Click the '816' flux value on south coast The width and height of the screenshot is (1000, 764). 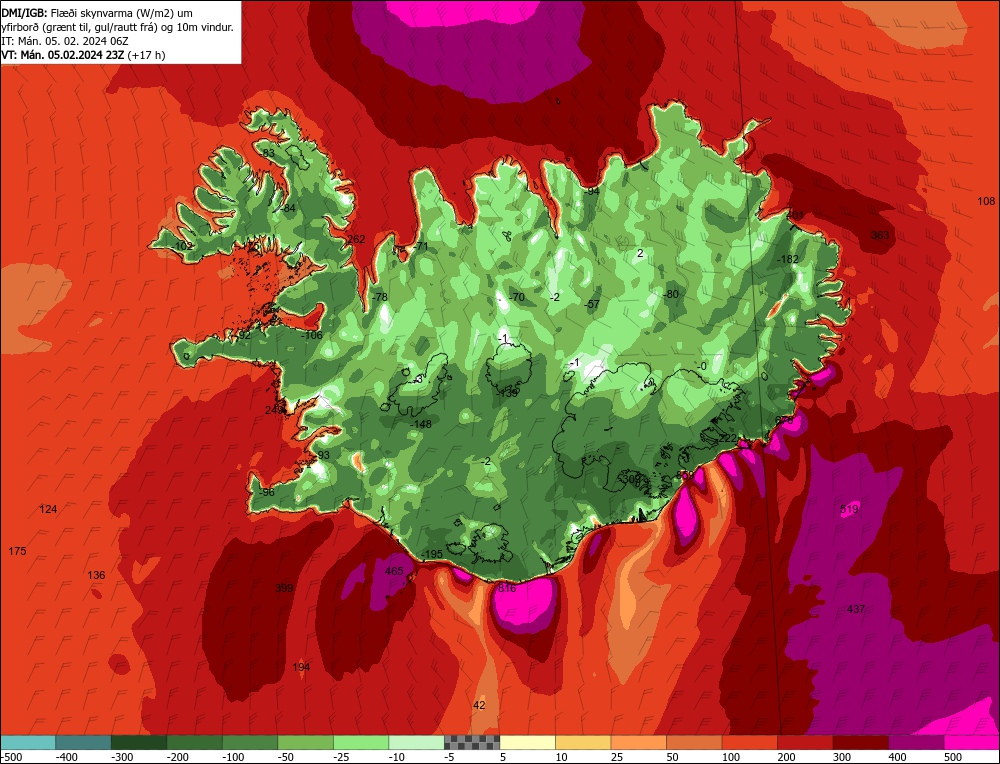tap(507, 588)
